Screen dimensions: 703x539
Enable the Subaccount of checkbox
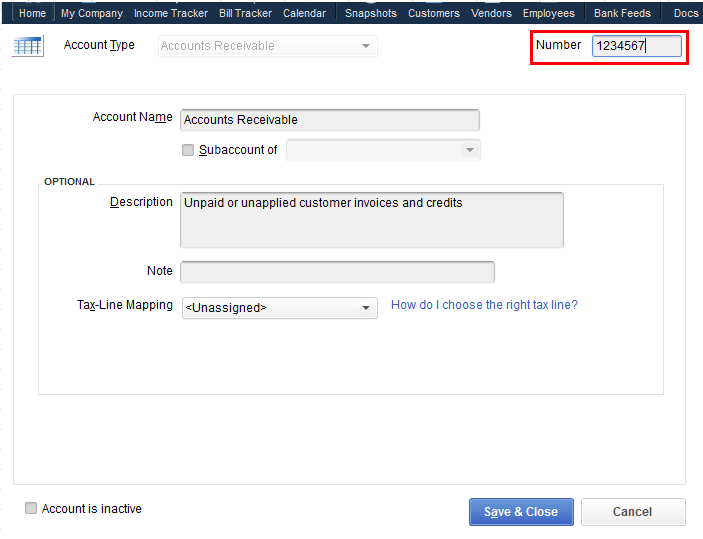coord(188,150)
